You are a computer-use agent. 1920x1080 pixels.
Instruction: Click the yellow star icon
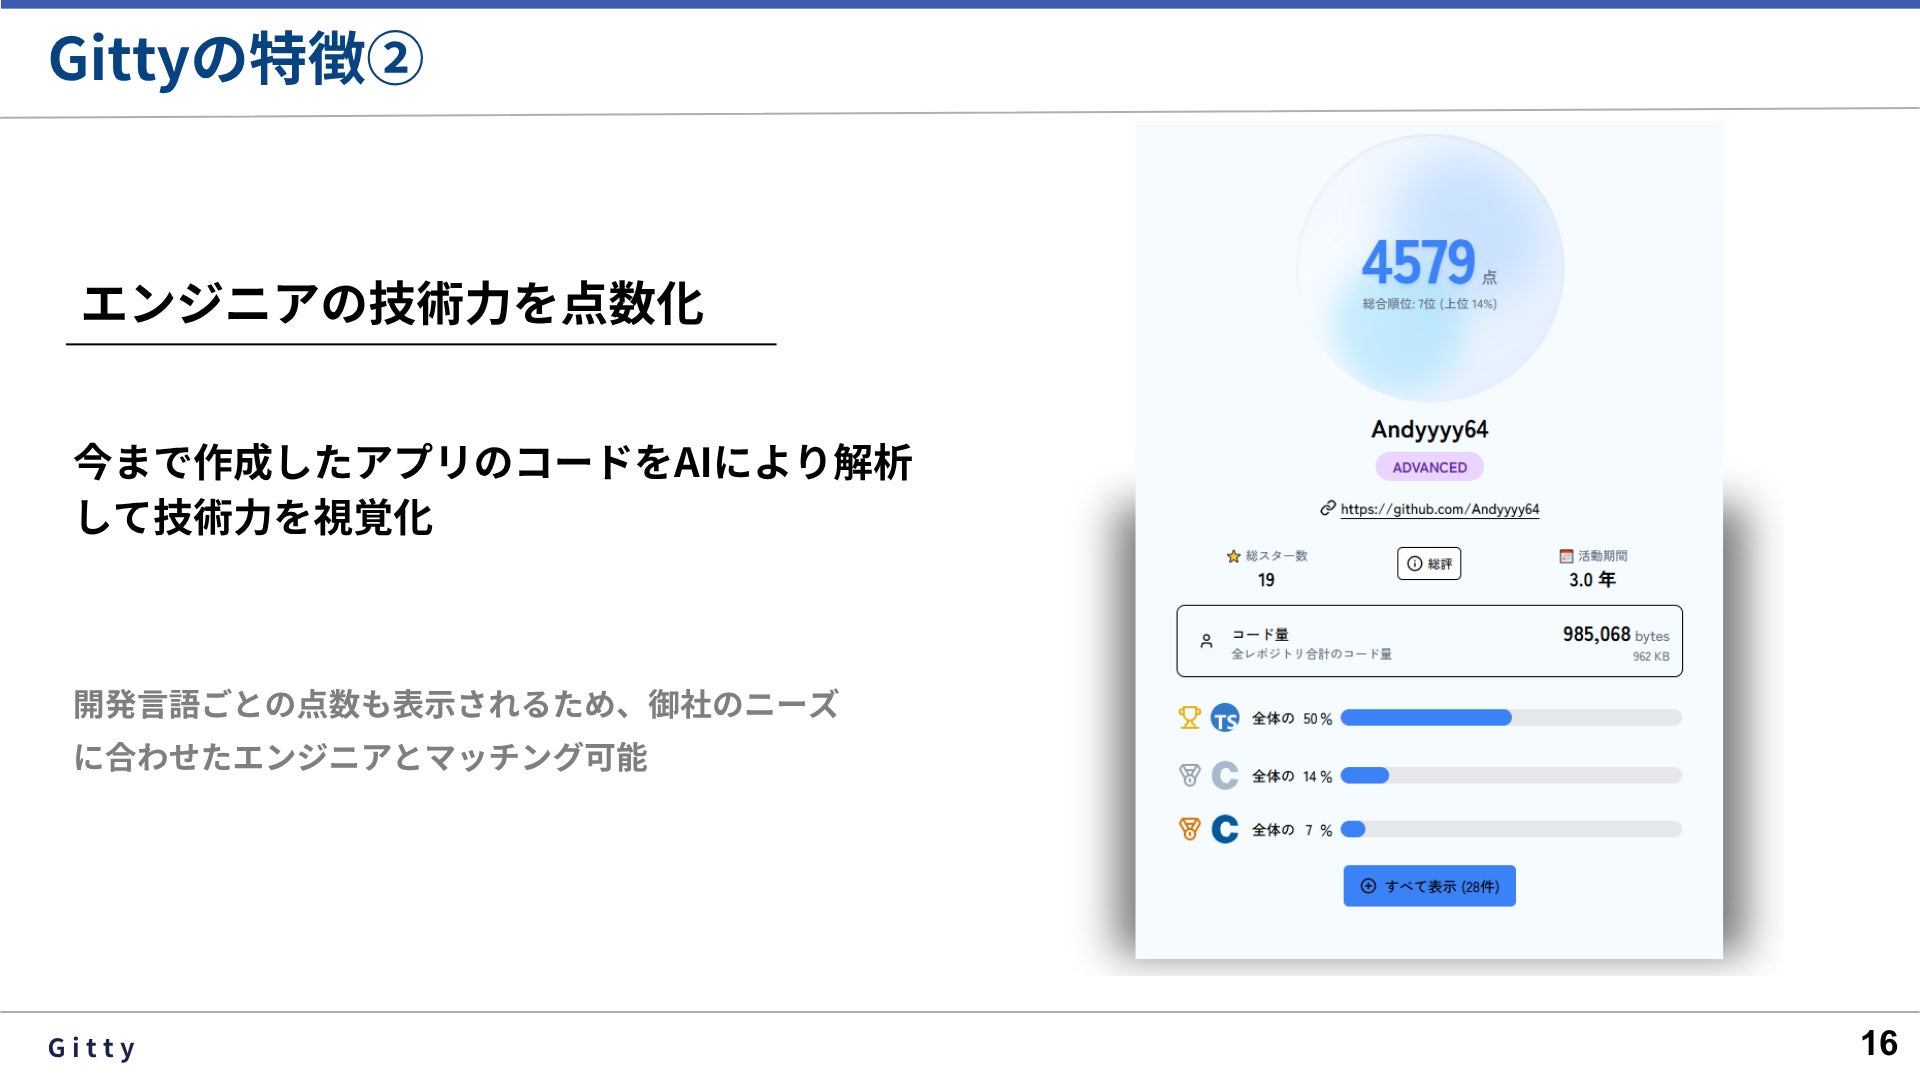[1233, 556]
